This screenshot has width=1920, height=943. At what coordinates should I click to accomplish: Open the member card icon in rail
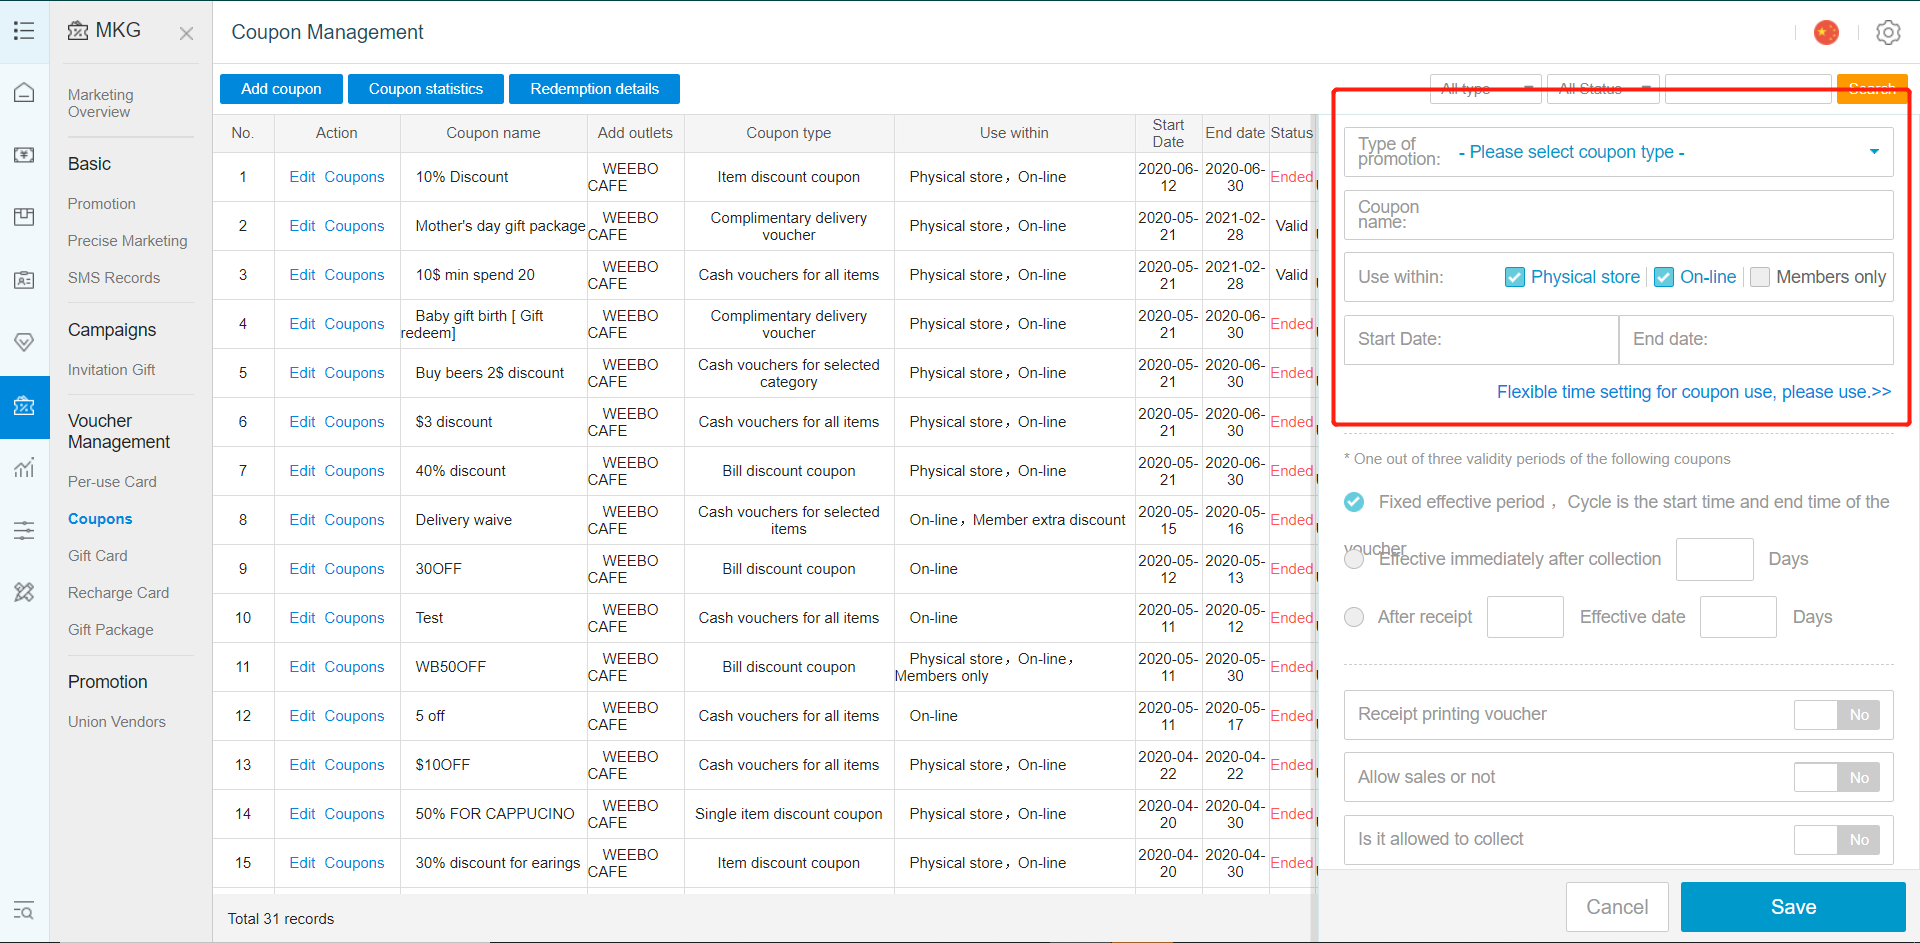point(24,280)
